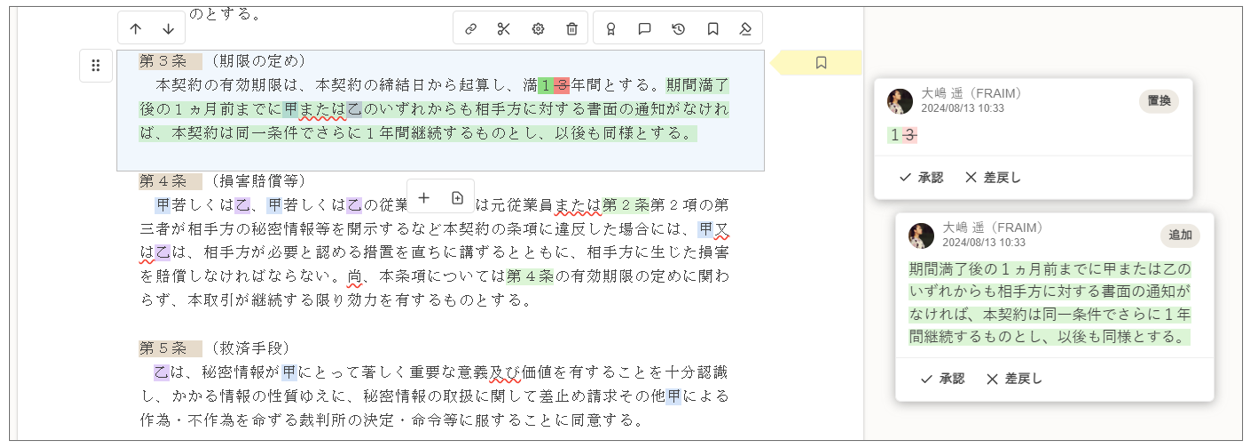
Task: Click the 第２条 cross-reference link in 第４条
Action: click(x=626, y=207)
